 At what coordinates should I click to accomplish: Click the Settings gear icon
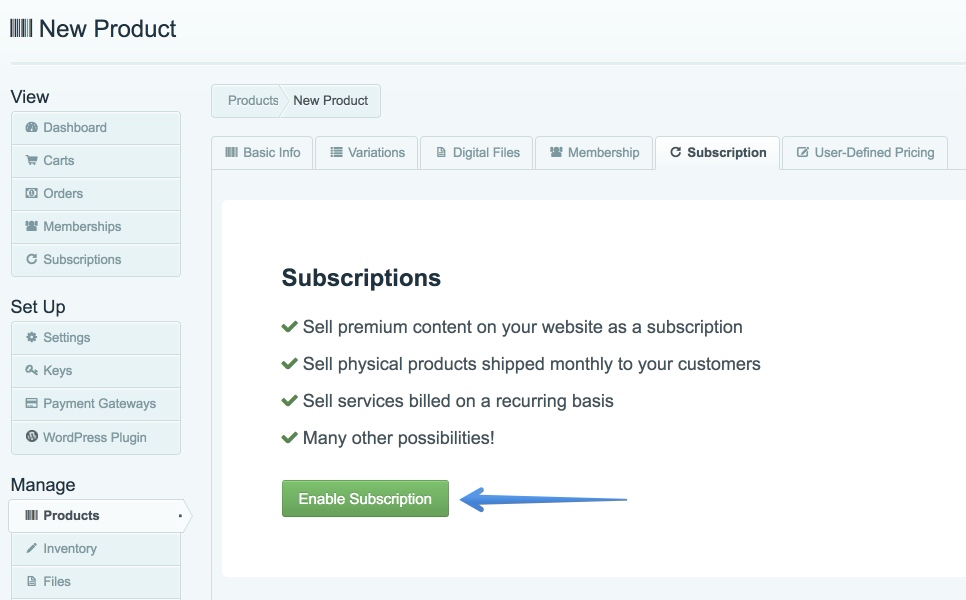pos(31,338)
